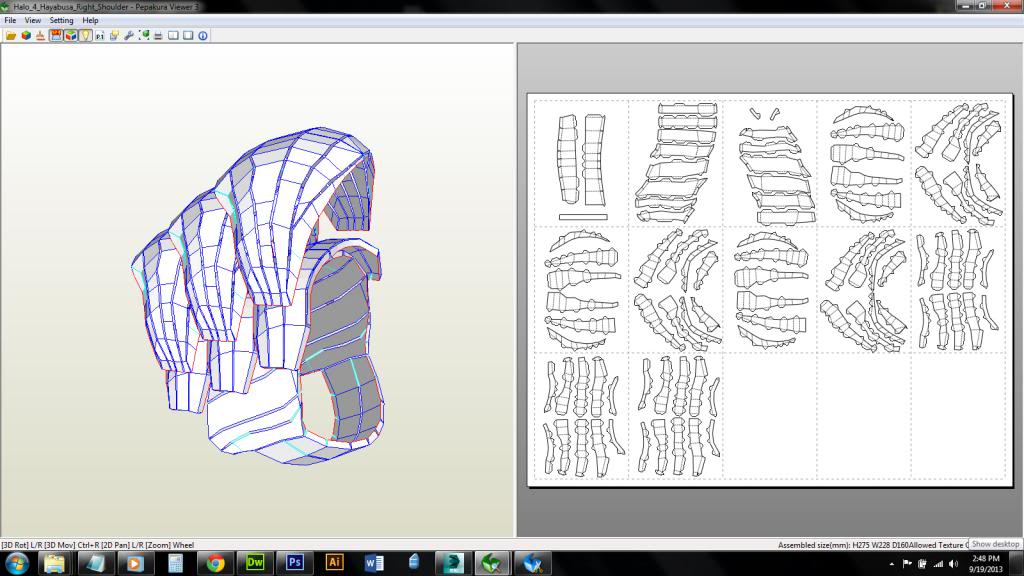Click the Show desktop button
The width and height of the screenshot is (1024, 576).
point(1017,564)
